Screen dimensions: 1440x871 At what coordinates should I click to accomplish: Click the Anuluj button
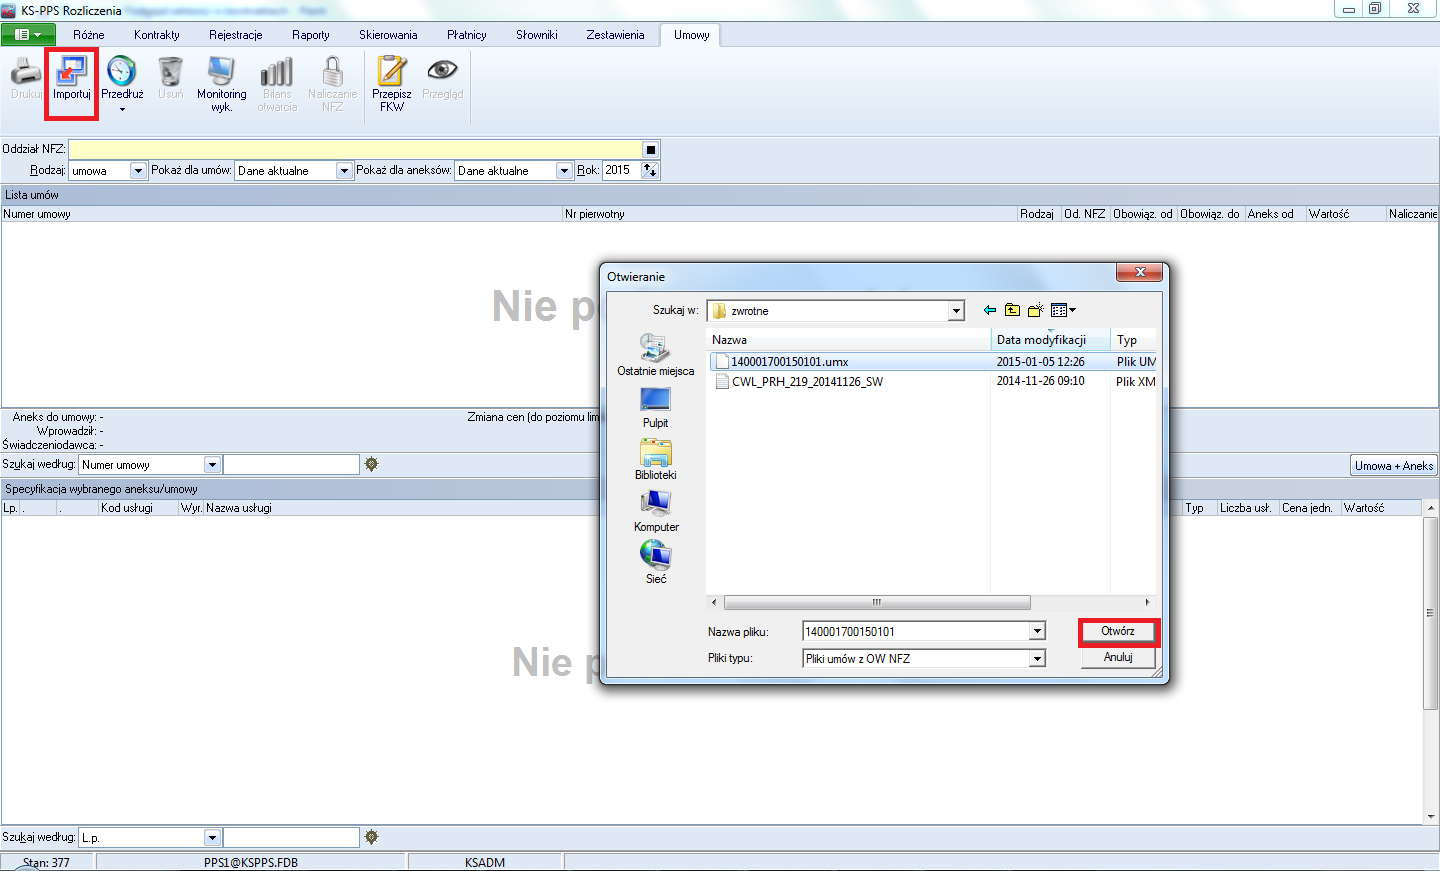1118,657
